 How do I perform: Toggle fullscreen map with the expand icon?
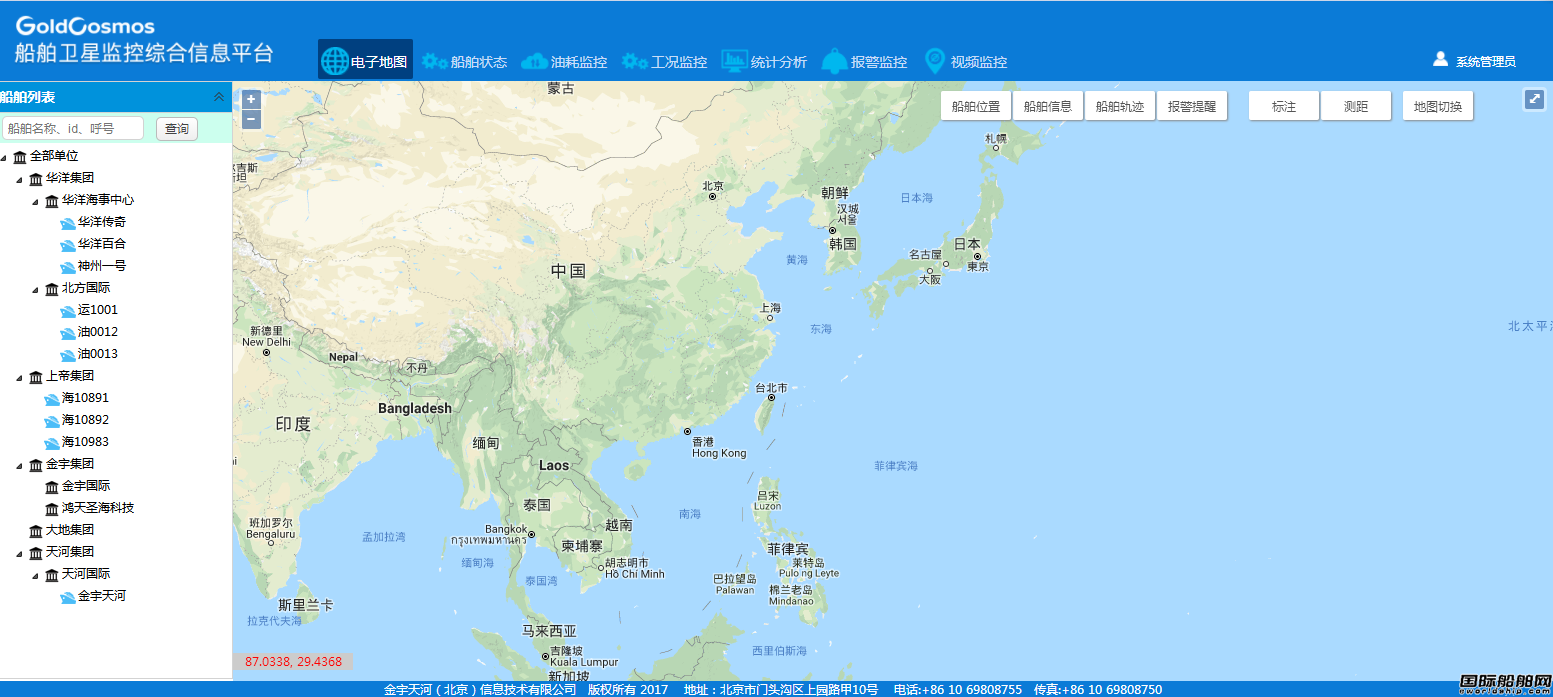1534,99
